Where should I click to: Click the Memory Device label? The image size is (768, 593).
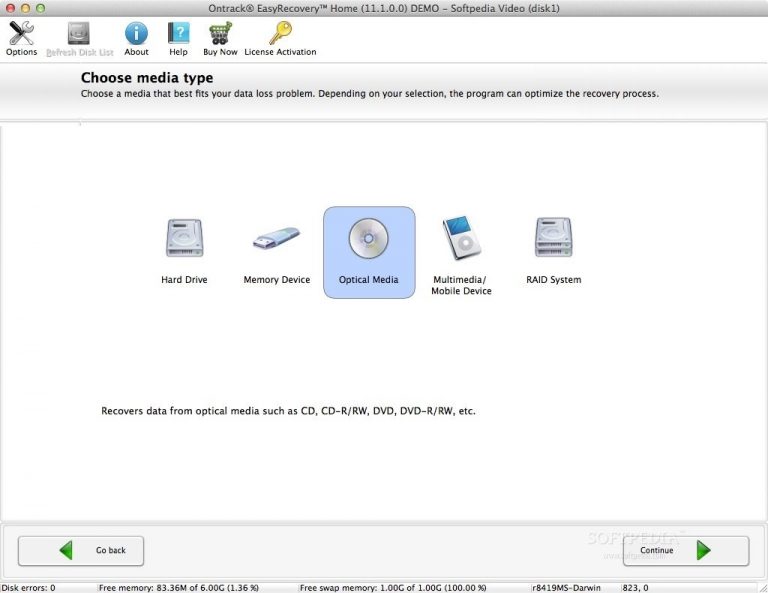tap(277, 280)
